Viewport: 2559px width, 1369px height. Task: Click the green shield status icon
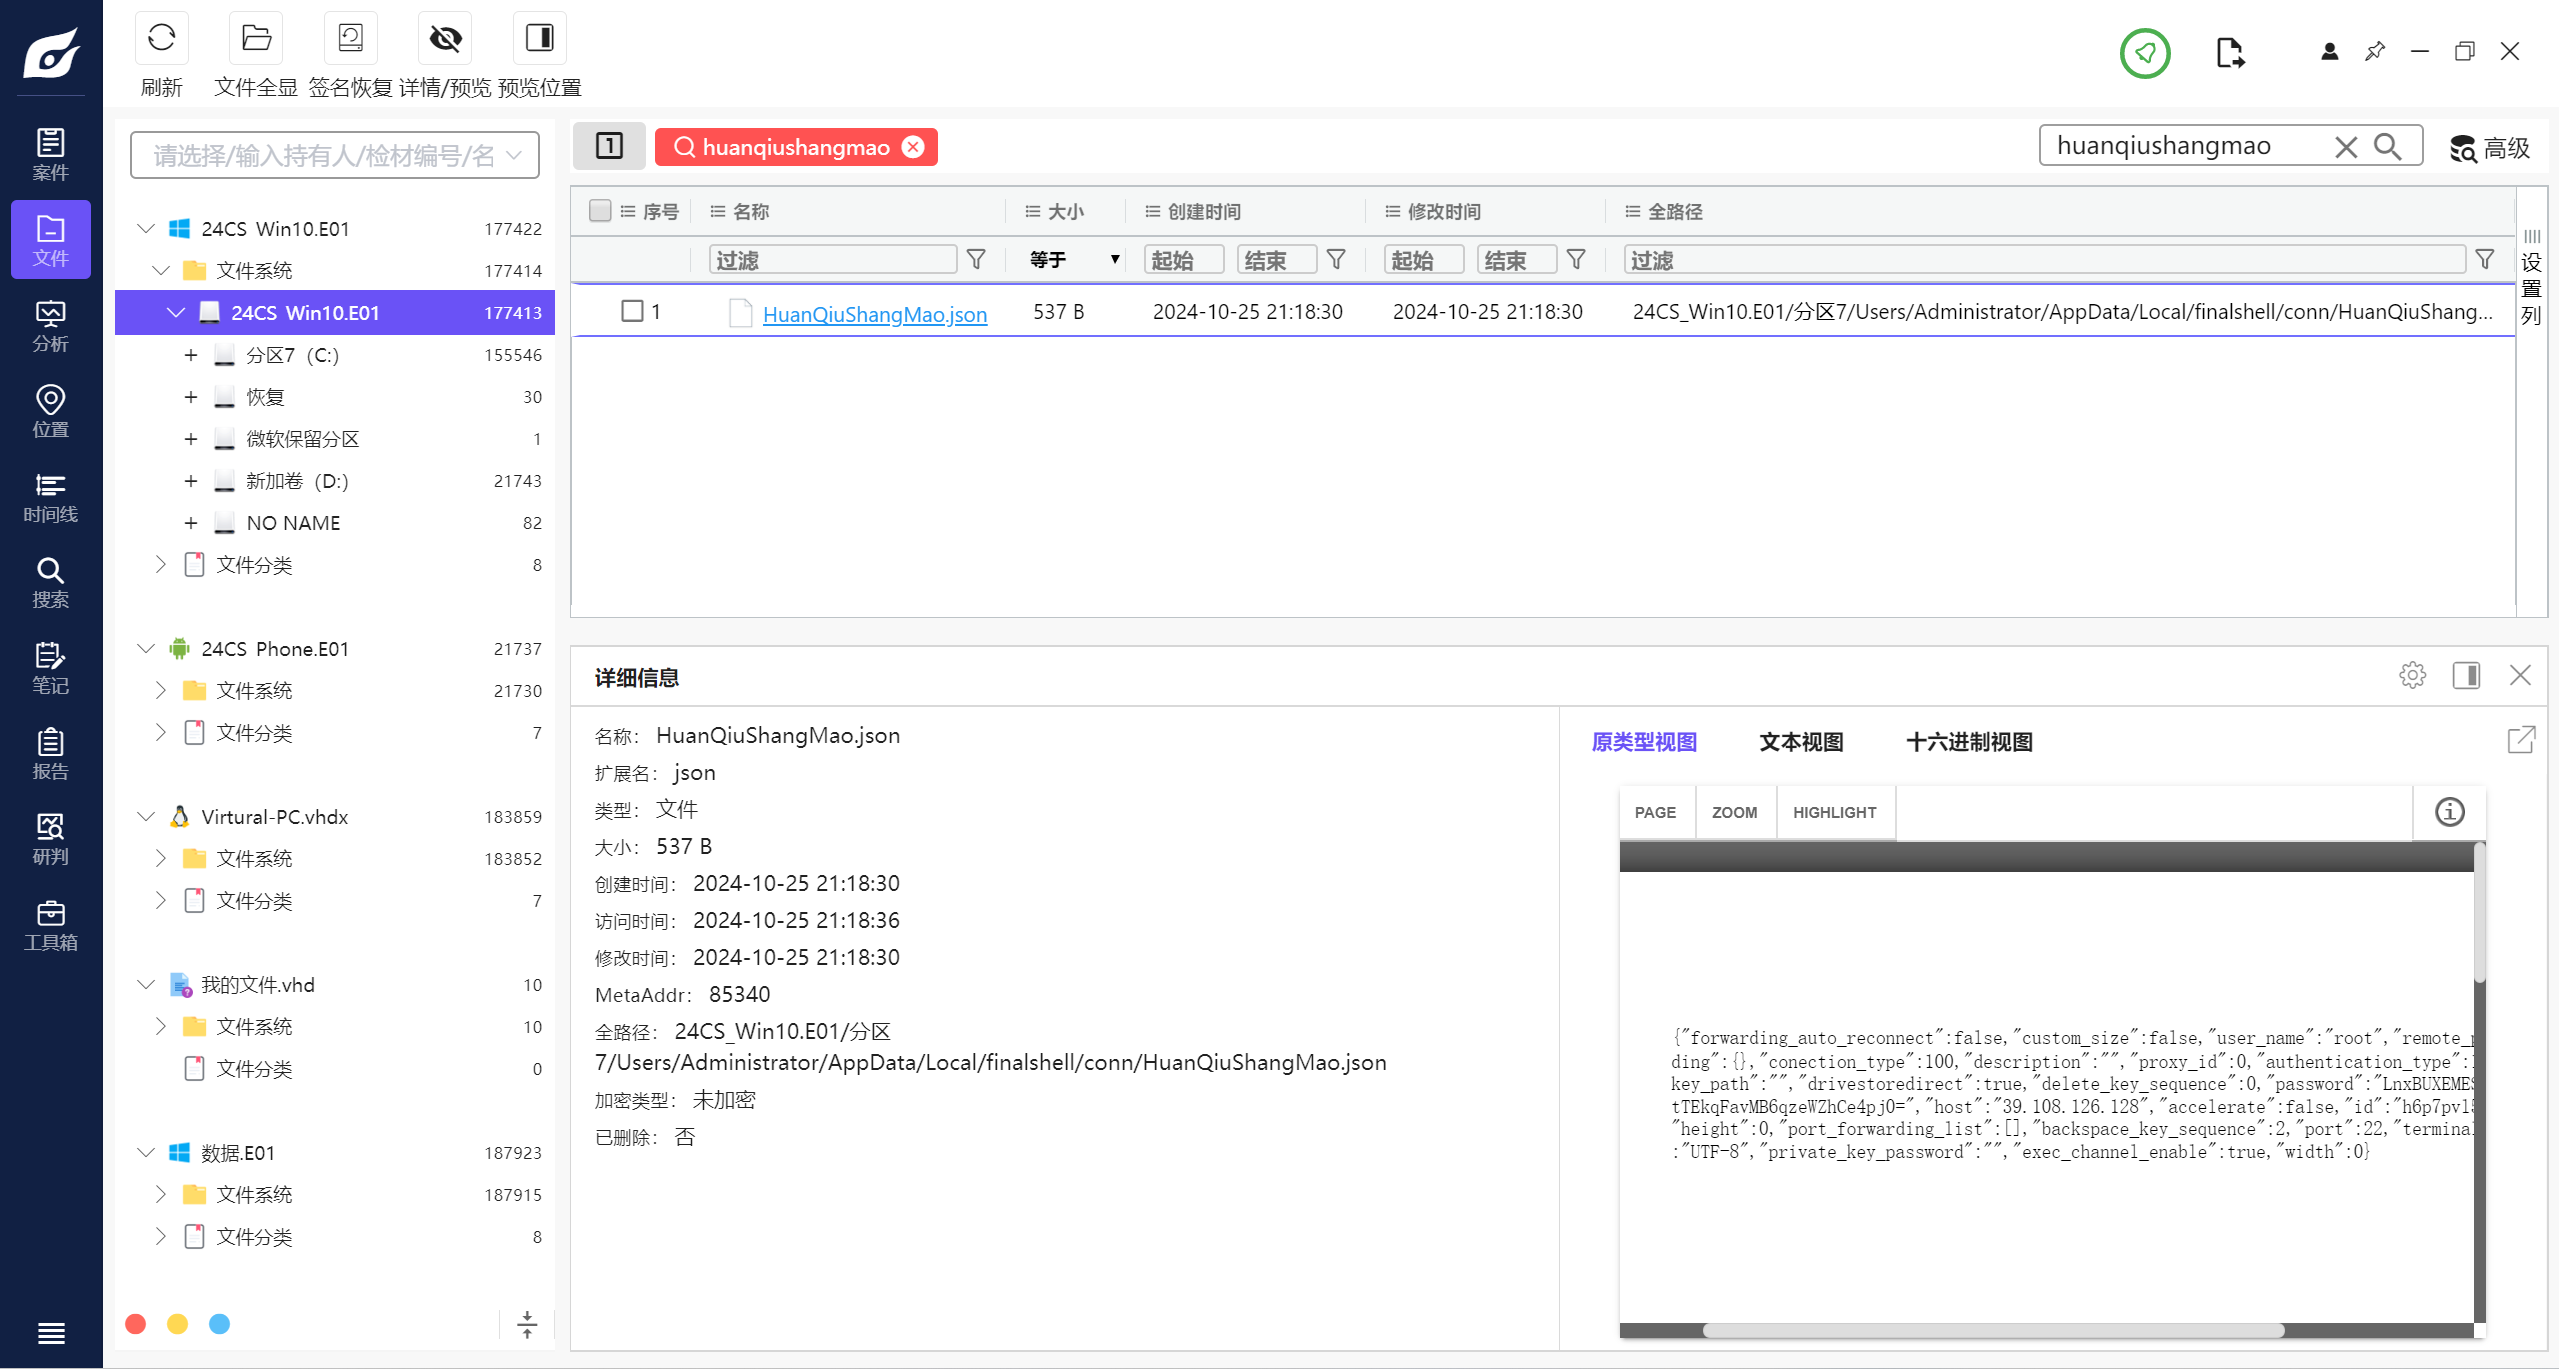(2144, 53)
